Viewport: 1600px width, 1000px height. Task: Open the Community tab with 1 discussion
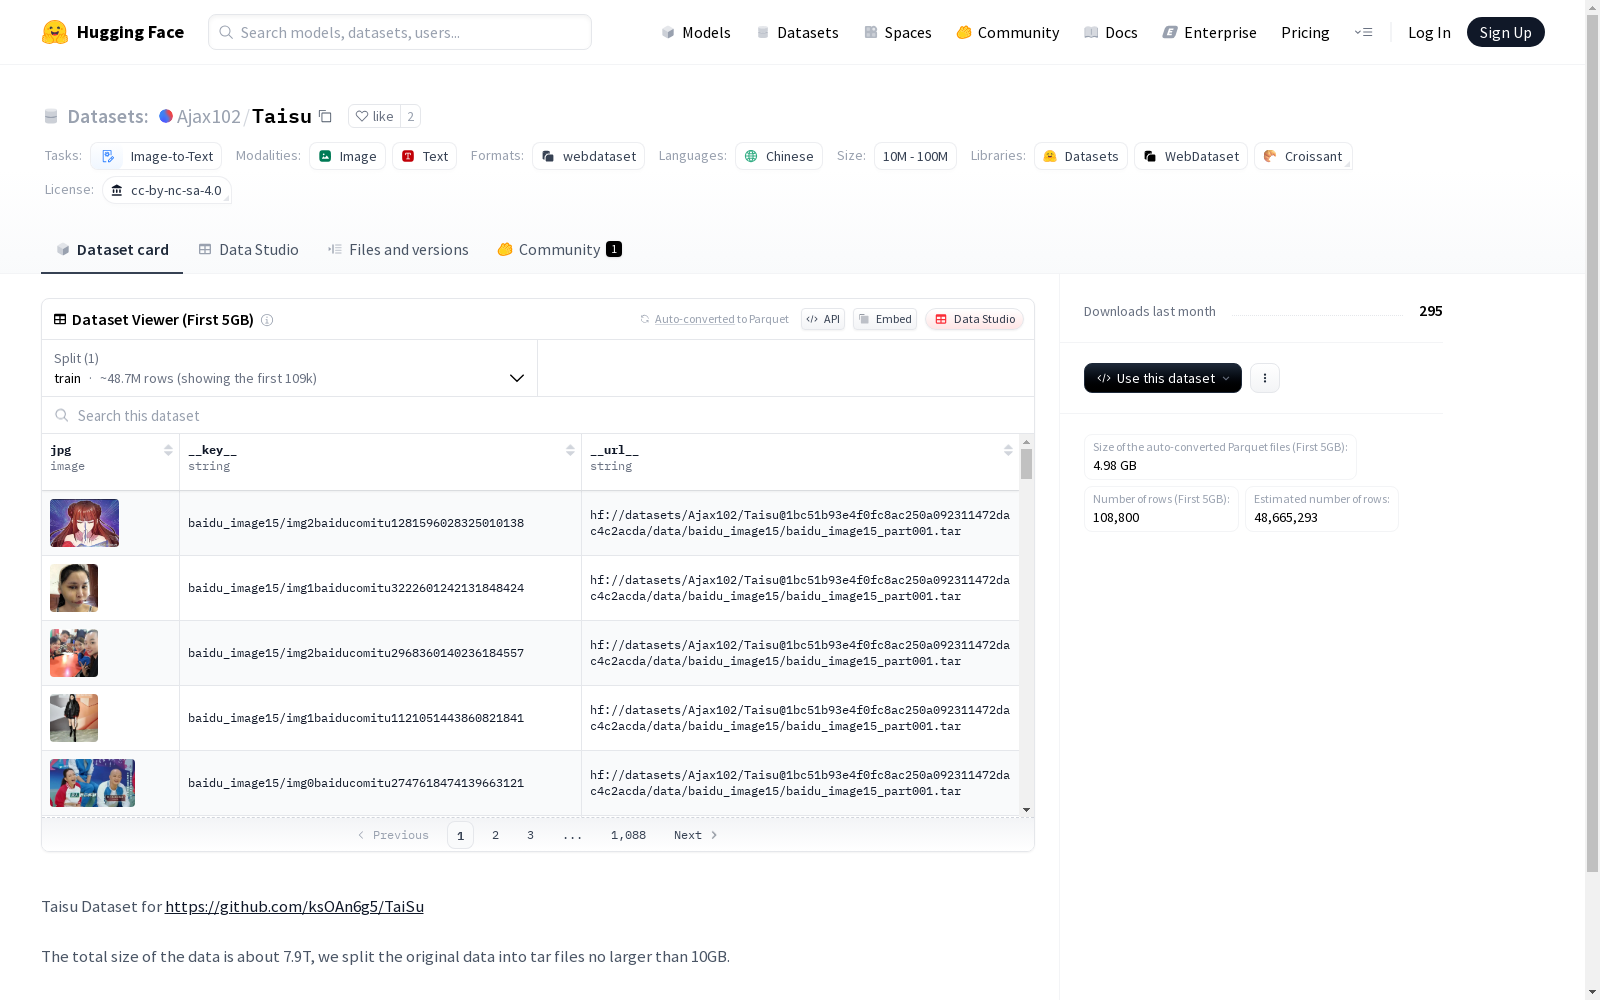560,250
